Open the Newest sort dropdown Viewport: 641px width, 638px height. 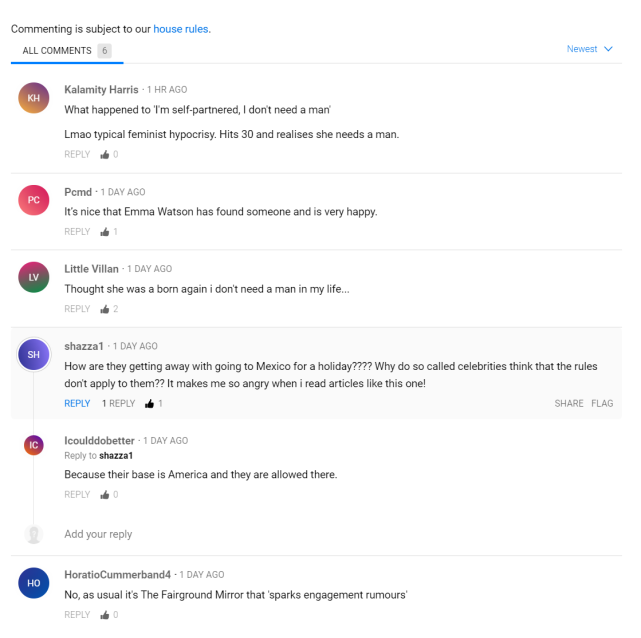click(589, 49)
